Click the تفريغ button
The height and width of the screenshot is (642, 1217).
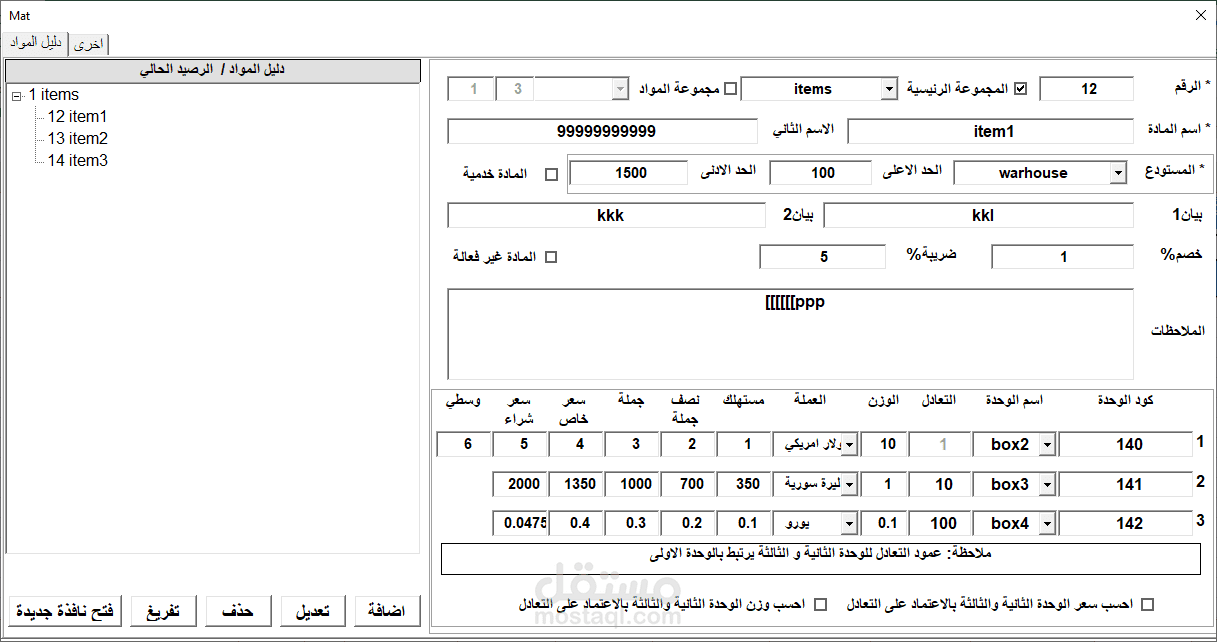[163, 611]
